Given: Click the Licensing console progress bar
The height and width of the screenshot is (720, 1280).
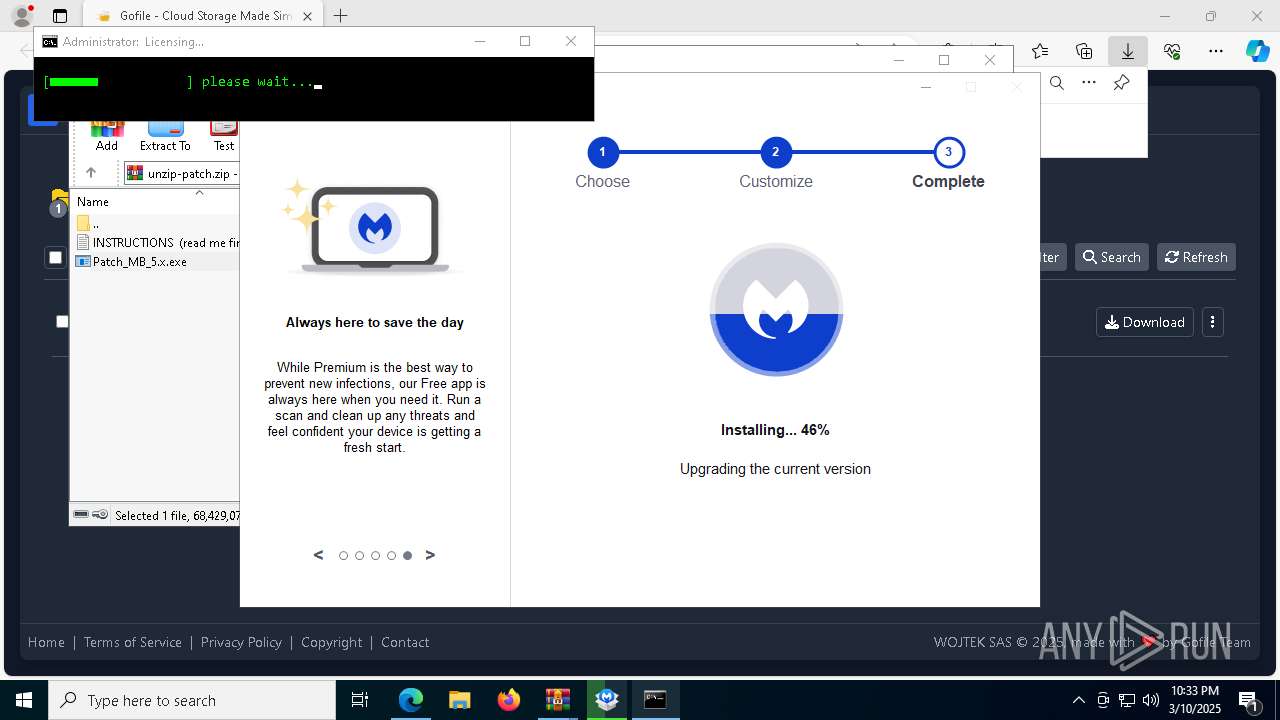Looking at the screenshot, I should pos(117,82).
